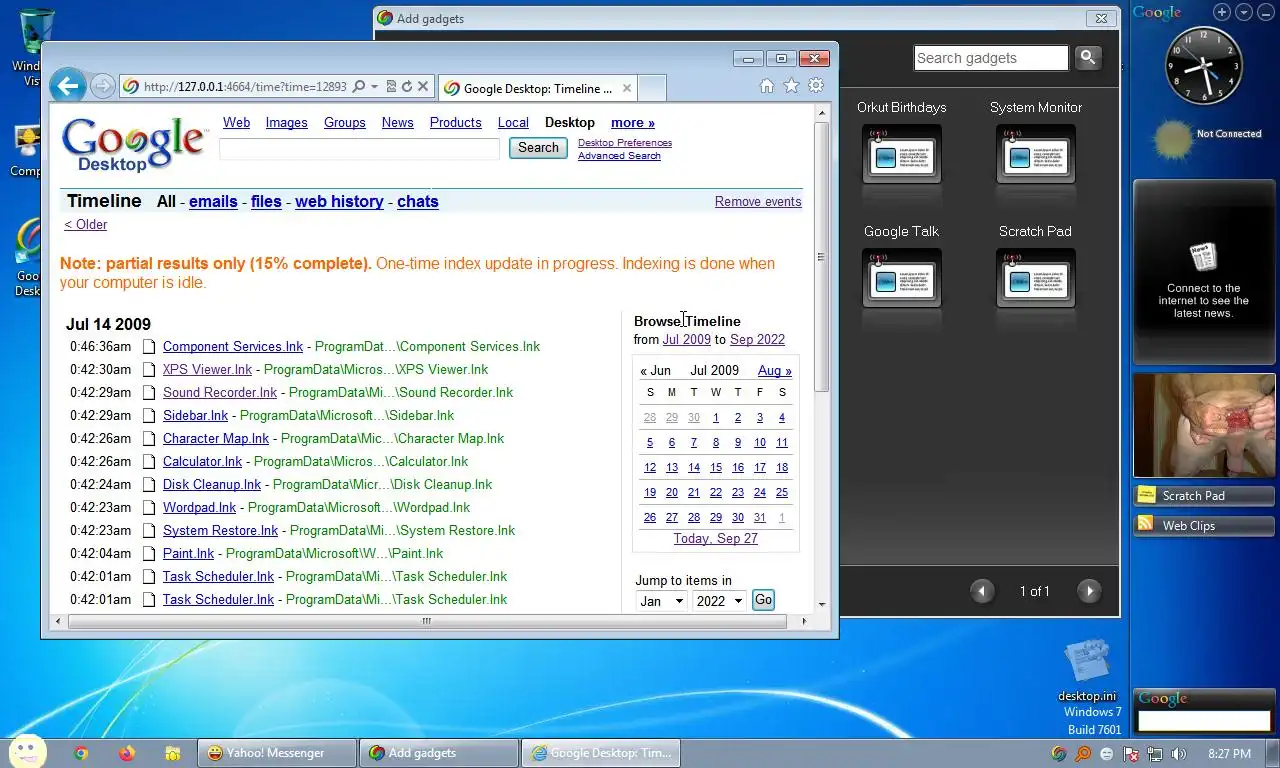Select day 14 in July calendar

coord(693,467)
